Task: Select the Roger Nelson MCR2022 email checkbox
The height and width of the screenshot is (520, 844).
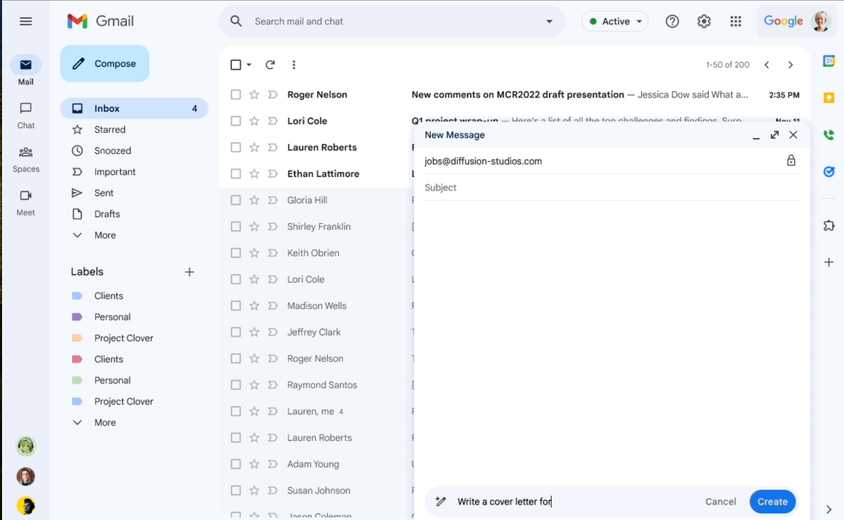Action: [x=235, y=95]
